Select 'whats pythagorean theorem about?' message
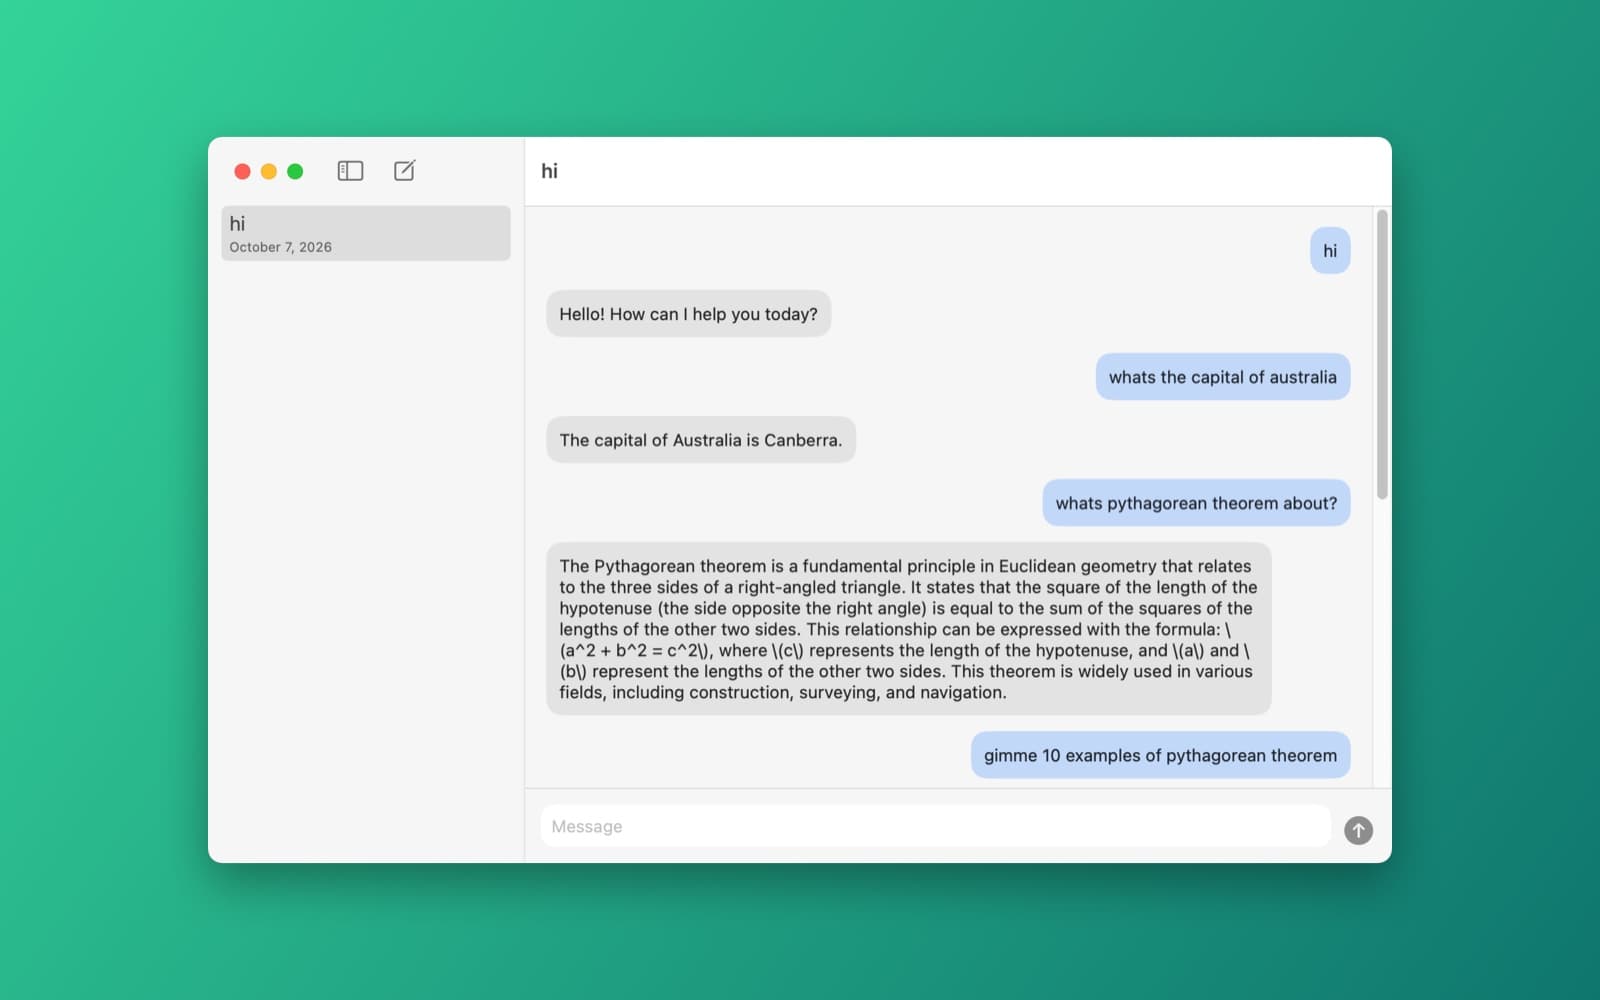 point(1196,503)
